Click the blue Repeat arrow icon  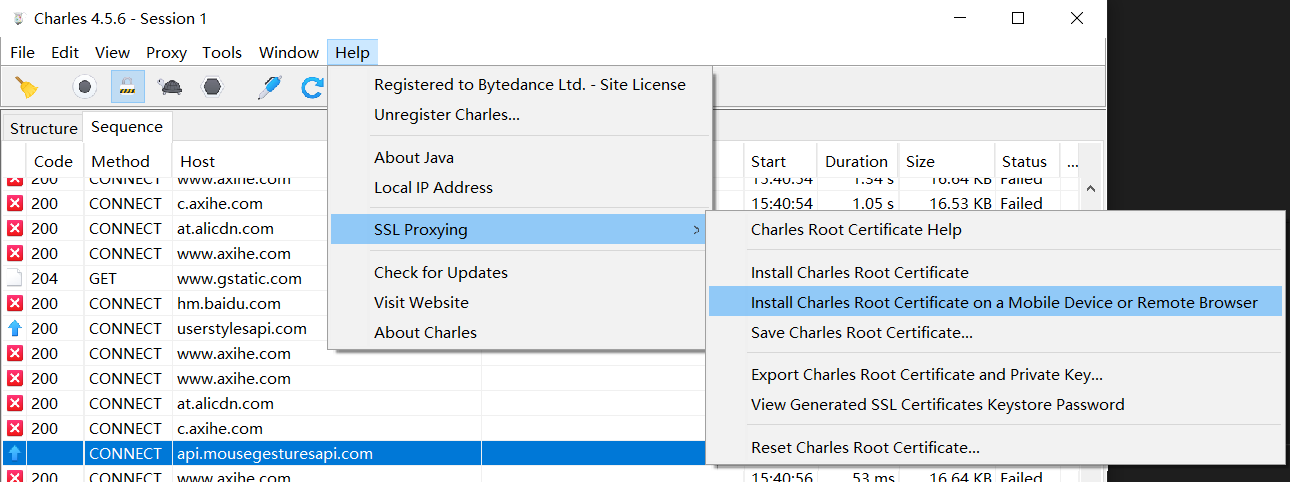tap(312, 87)
